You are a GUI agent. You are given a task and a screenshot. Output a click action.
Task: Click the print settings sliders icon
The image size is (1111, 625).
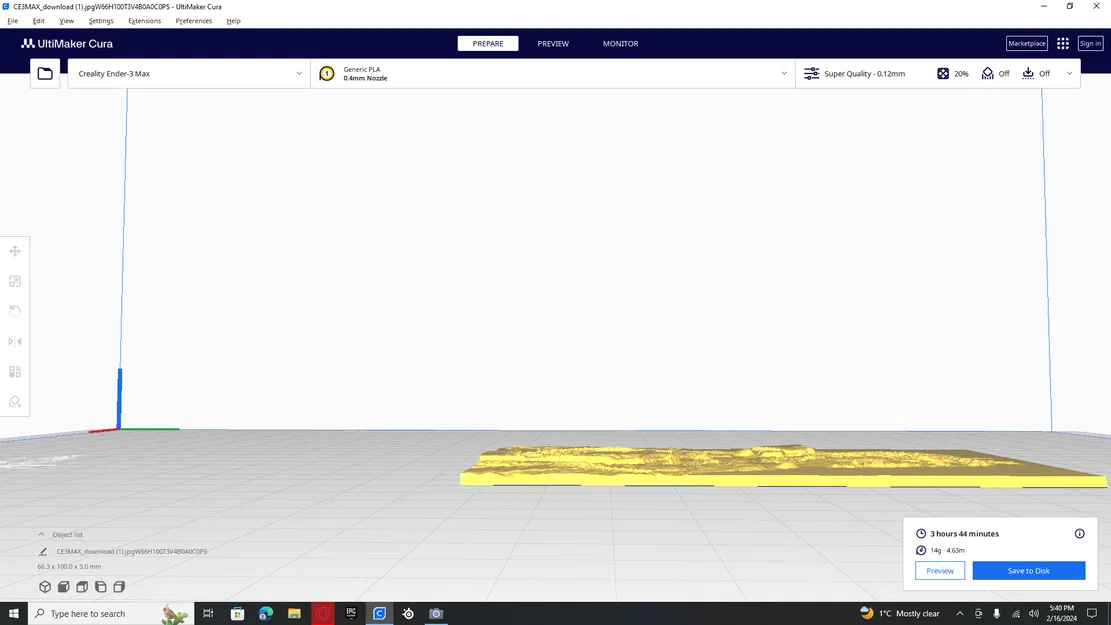click(x=811, y=74)
